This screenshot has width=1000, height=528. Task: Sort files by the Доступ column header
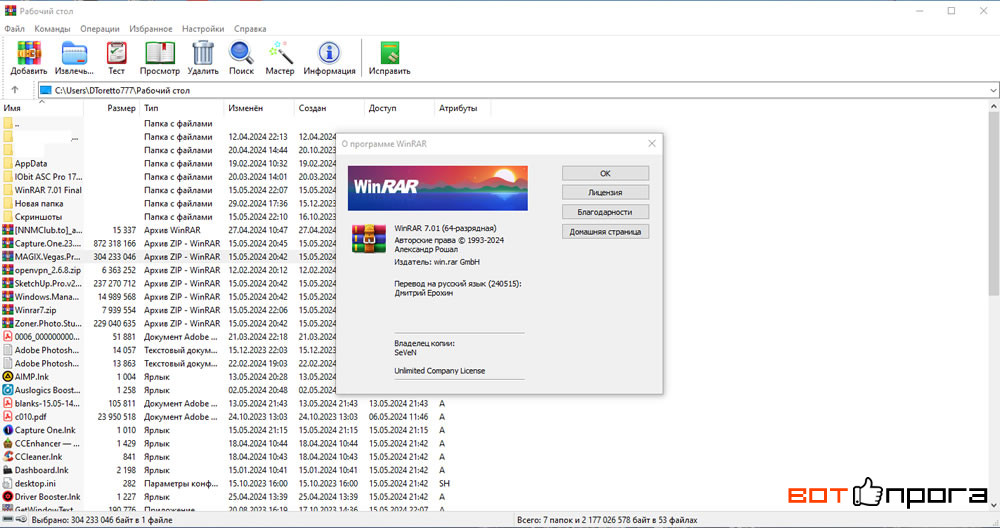click(x=399, y=108)
